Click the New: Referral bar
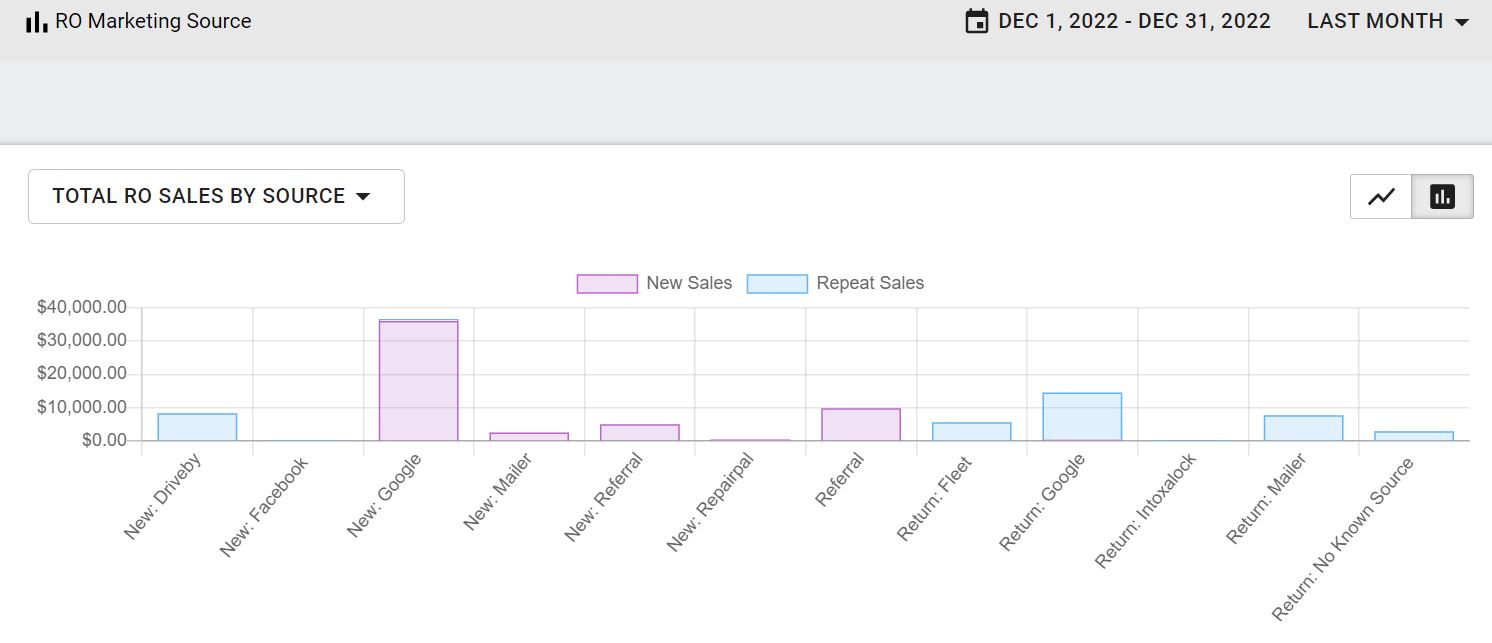This screenshot has height=643, width=1492. [639, 433]
